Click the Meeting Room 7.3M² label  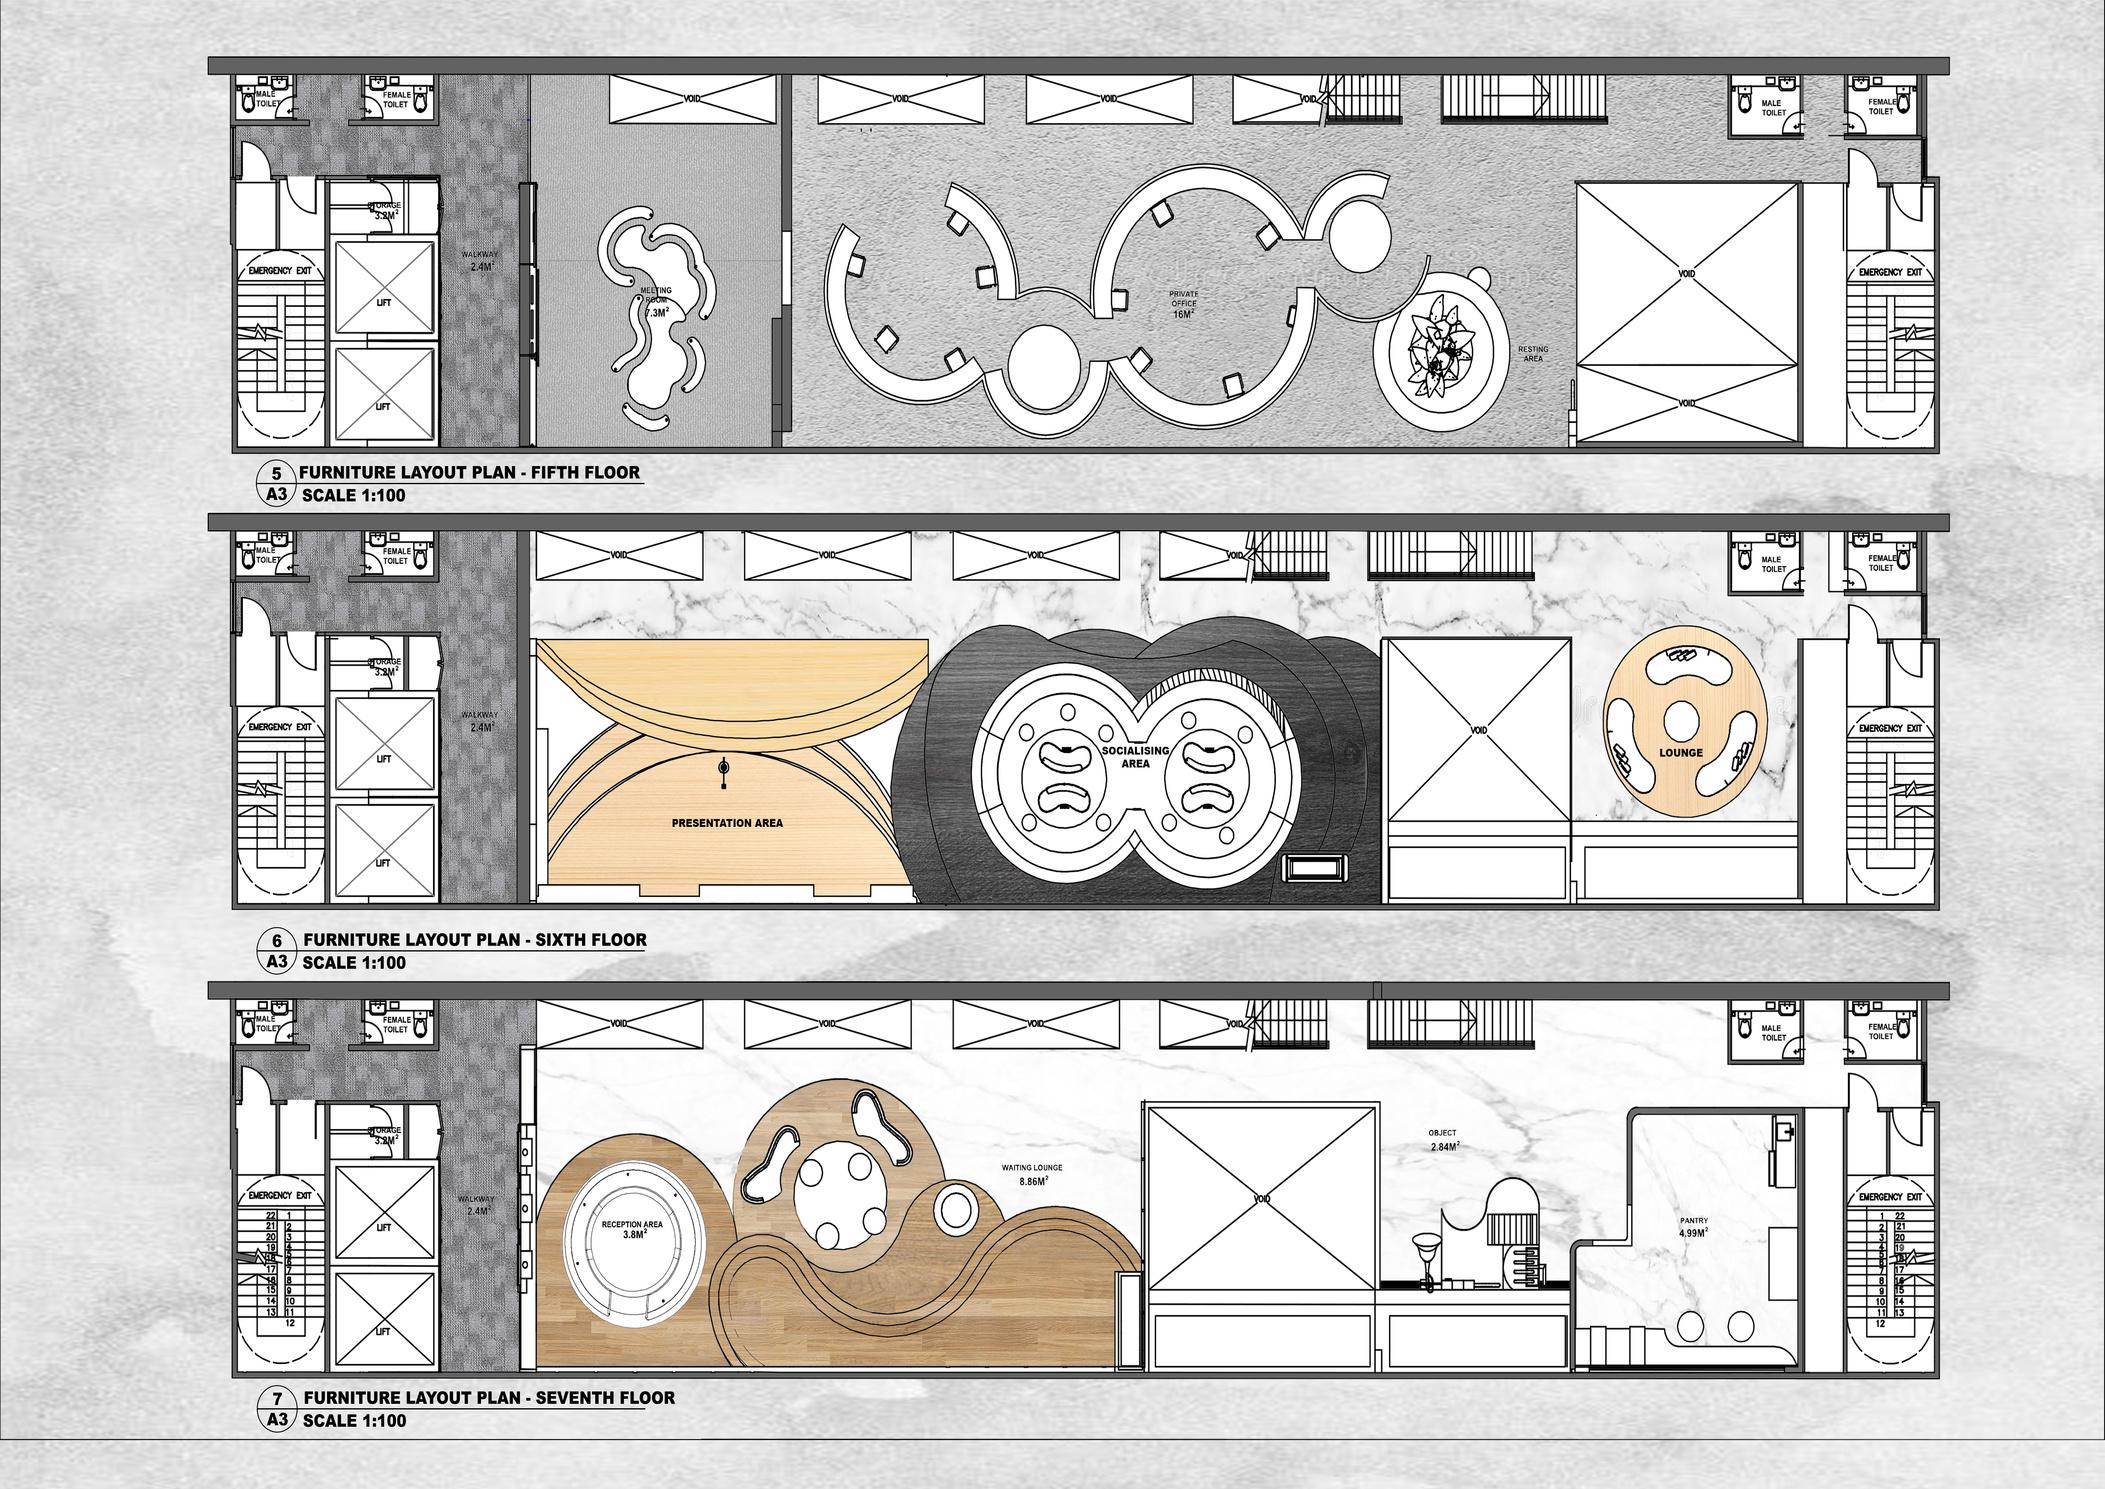(655, 302)
